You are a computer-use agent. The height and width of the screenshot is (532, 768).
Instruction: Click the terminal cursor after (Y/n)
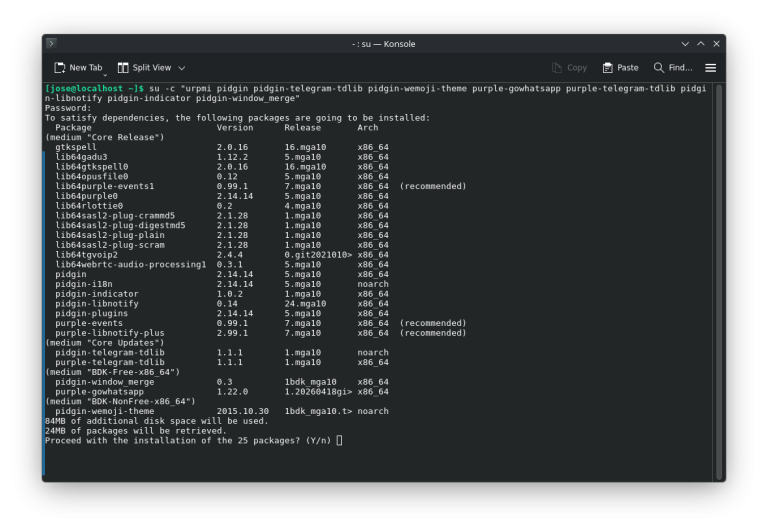point(339,441)
